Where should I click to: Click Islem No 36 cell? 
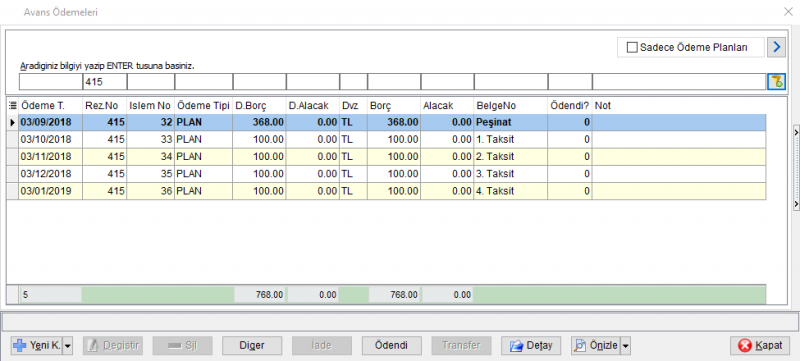coord(151,191)
